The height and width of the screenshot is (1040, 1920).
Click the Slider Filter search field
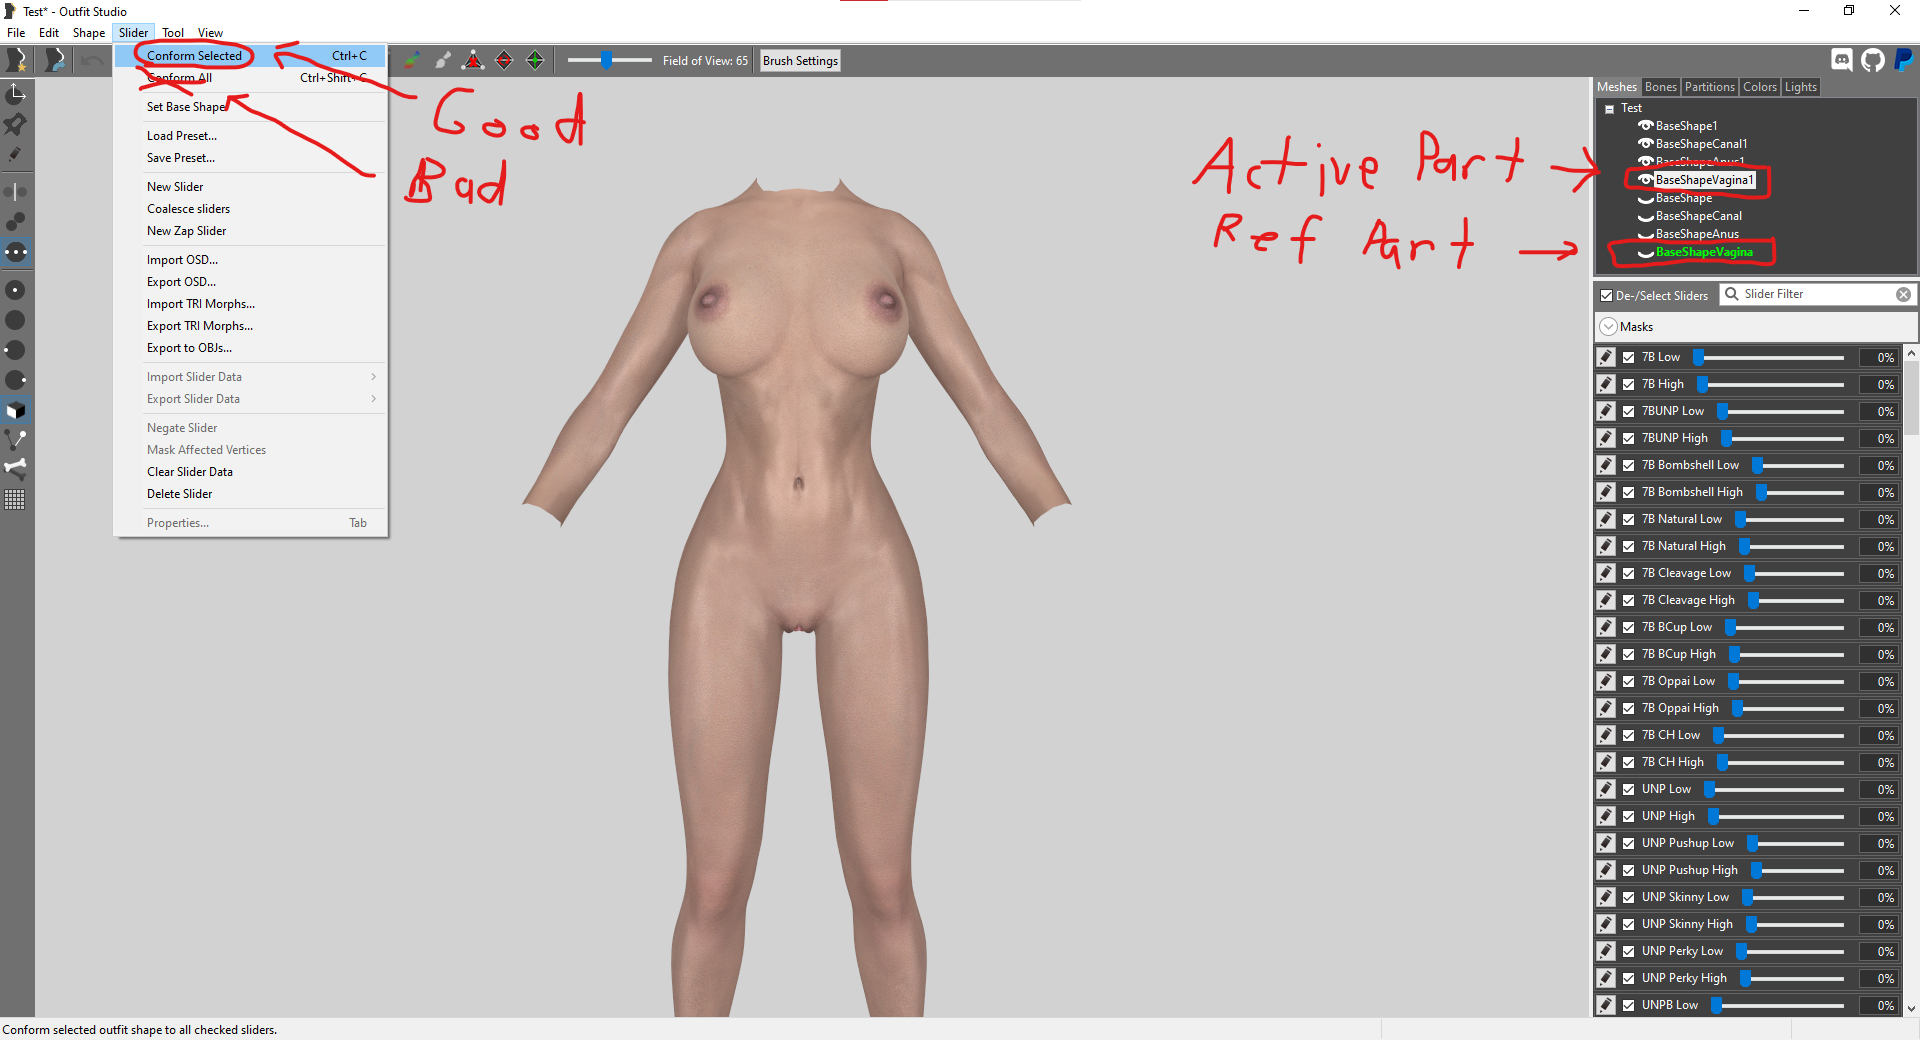pos(1818,294)
